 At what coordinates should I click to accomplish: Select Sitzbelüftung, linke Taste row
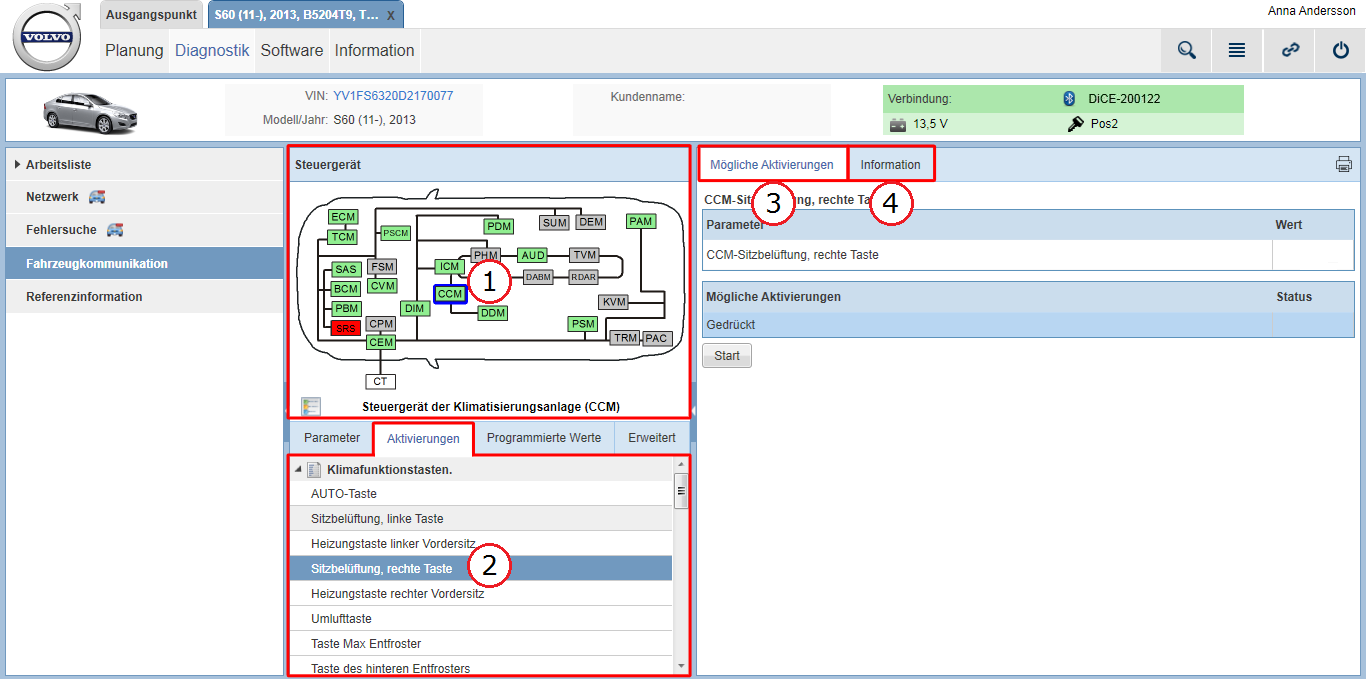pyautogui.click(x=481, y=519)
